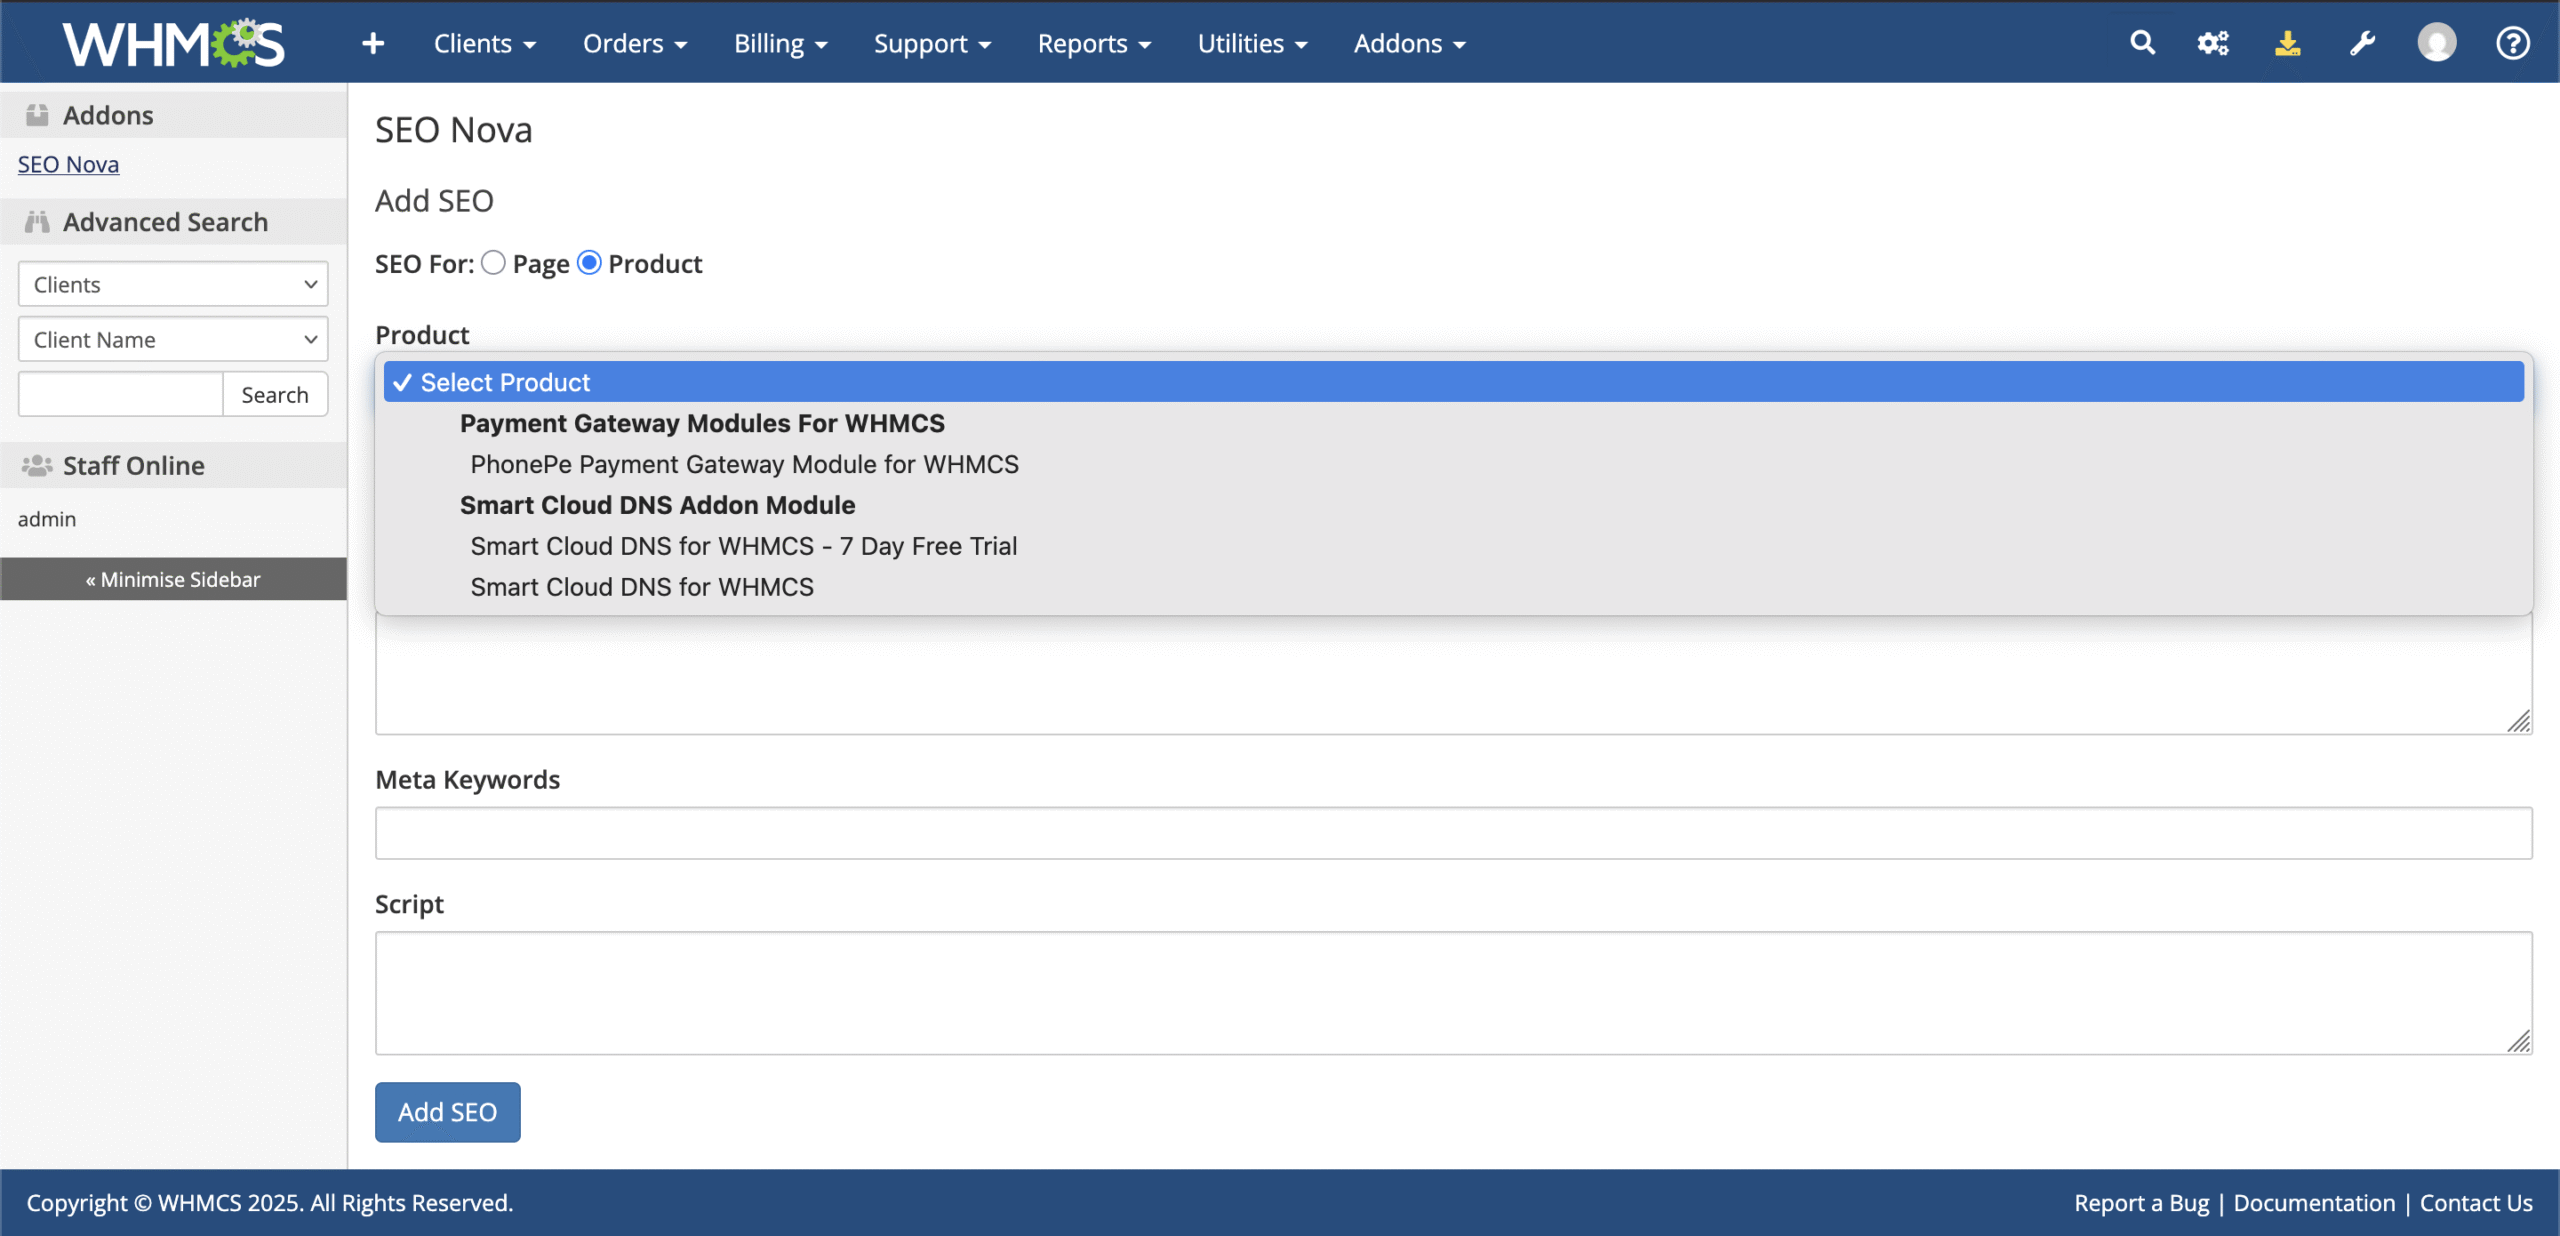Open the Billing menu

point(780,44)
